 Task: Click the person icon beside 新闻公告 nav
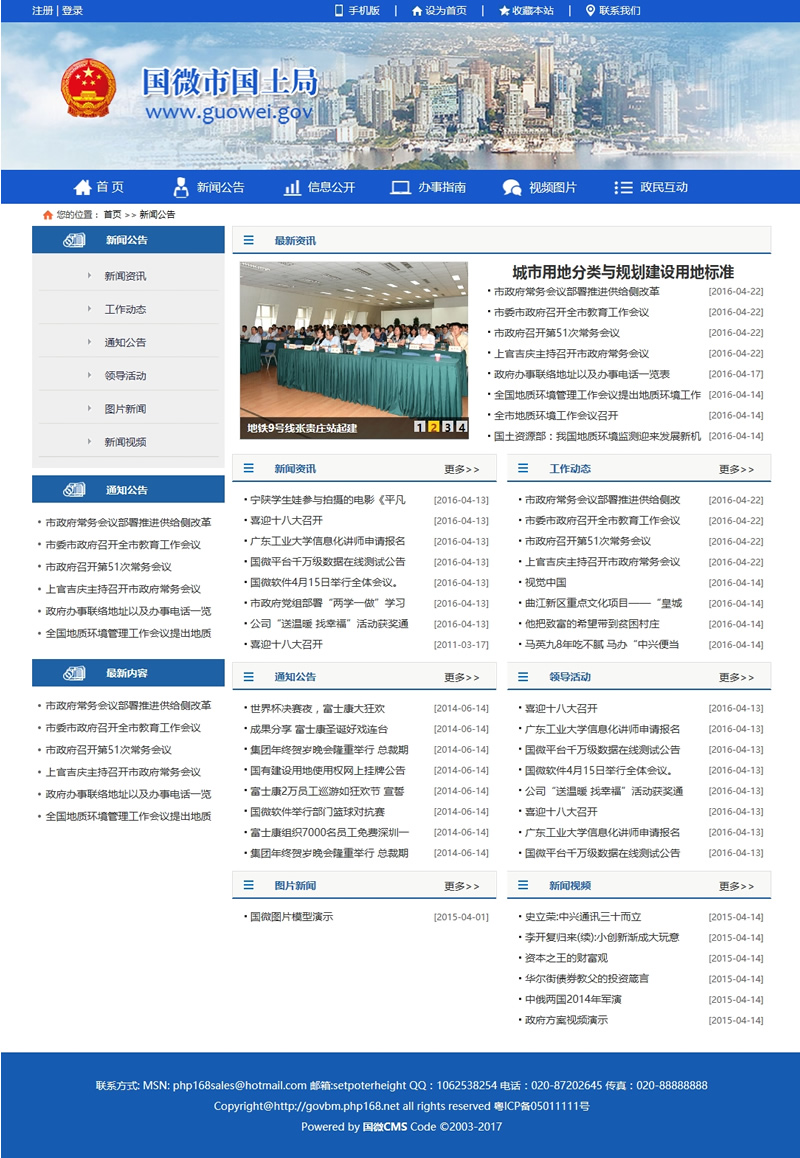[181, 187]
